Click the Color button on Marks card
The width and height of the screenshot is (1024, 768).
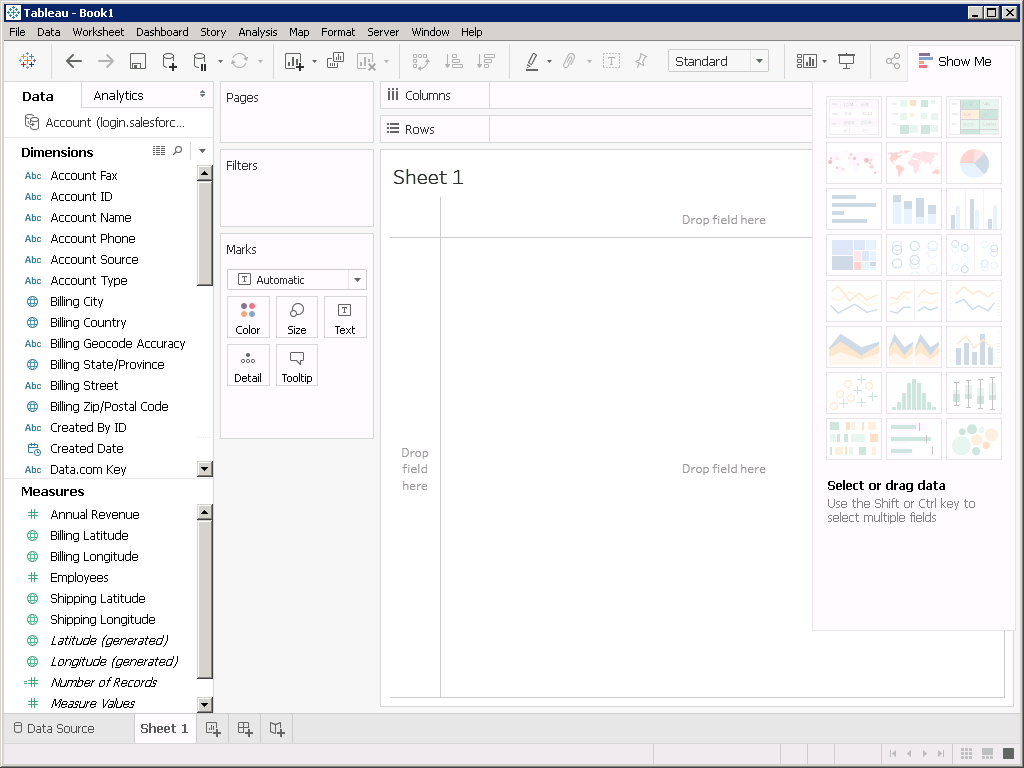tap(248, 317)
